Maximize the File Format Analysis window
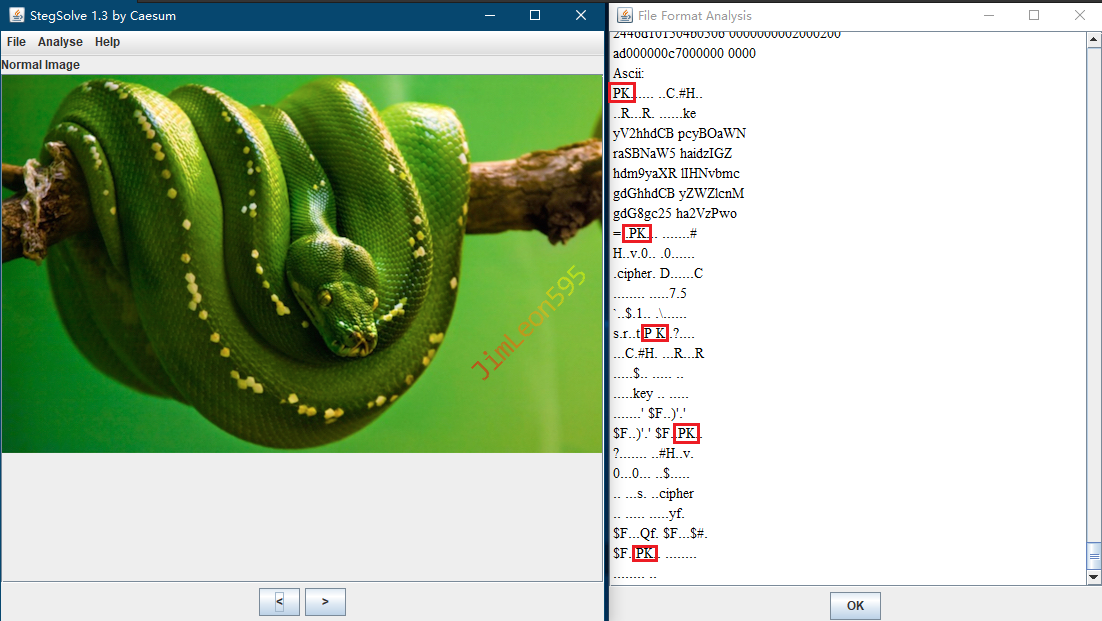 [x=1034, y=15]
